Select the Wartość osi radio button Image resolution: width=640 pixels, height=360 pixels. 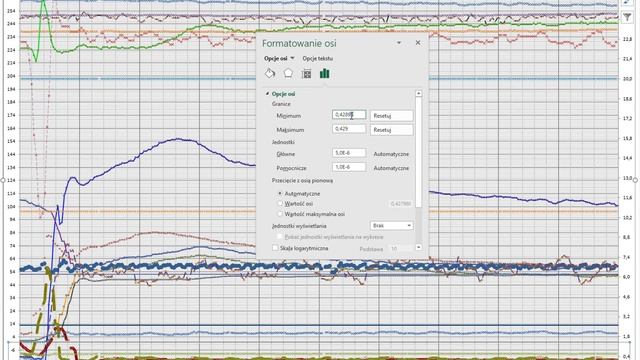pyautogui.click(x=280, y=203)
